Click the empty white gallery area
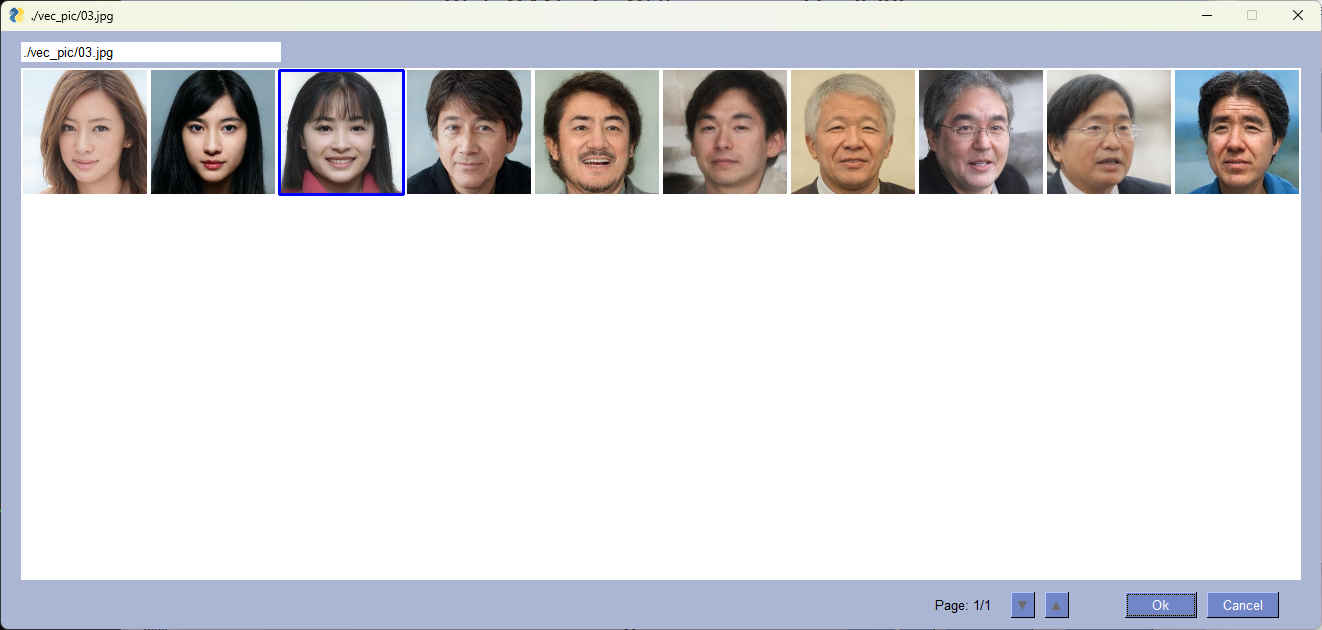 pos(660,390)
